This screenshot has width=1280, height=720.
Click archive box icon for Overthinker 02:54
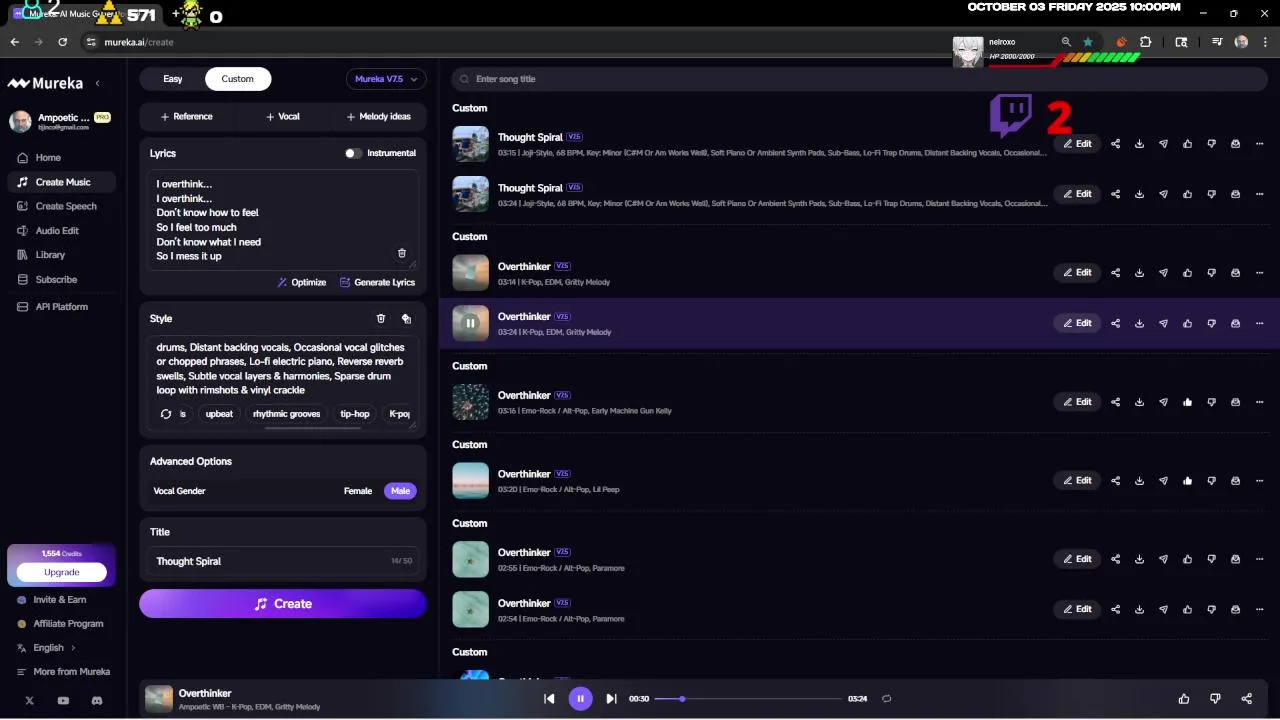(x=1235, y=609)
